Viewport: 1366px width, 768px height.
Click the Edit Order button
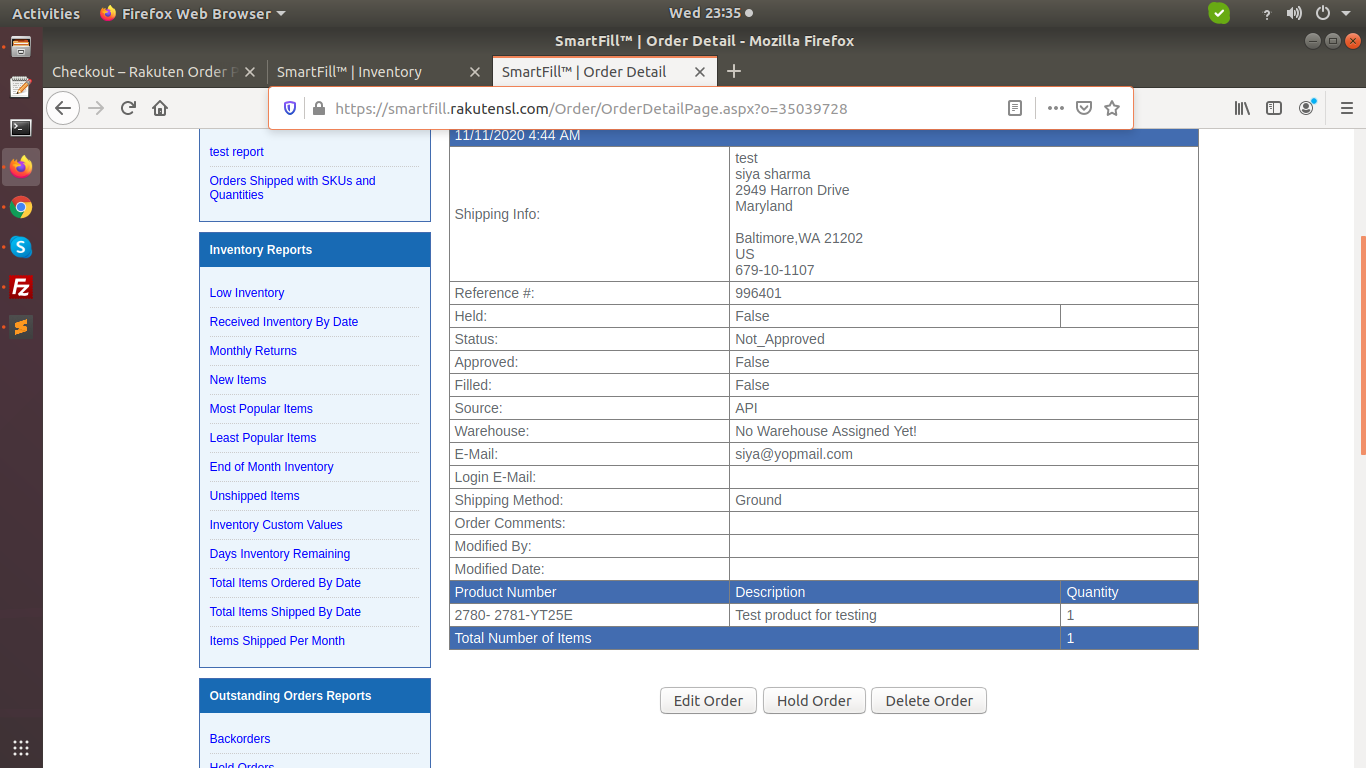click(x=708, y=701)
